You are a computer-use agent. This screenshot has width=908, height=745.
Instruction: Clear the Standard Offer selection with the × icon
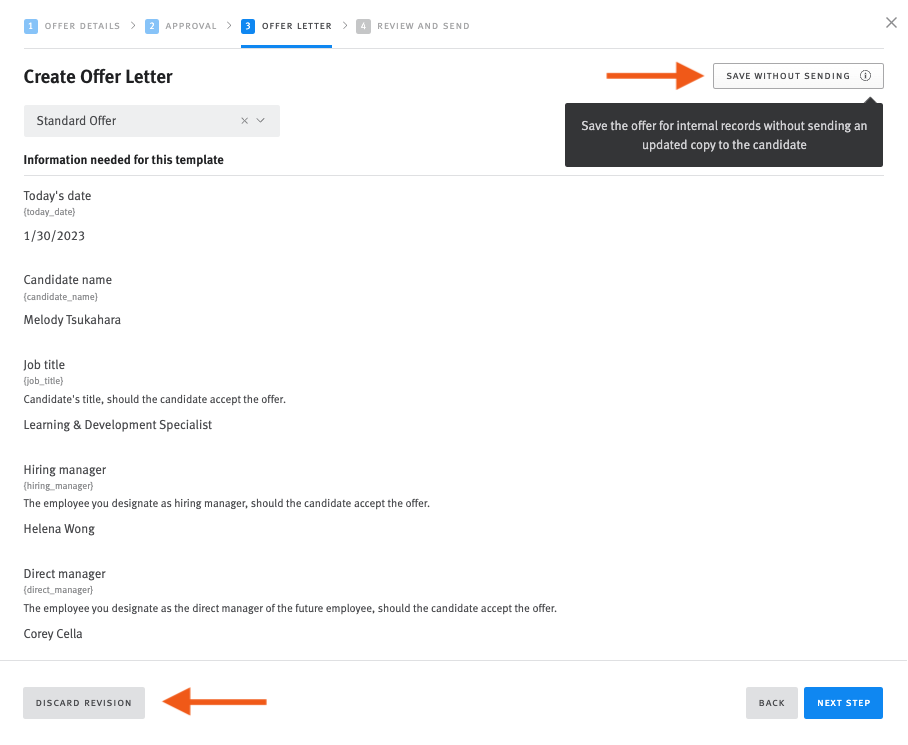(x=244, y=119)
